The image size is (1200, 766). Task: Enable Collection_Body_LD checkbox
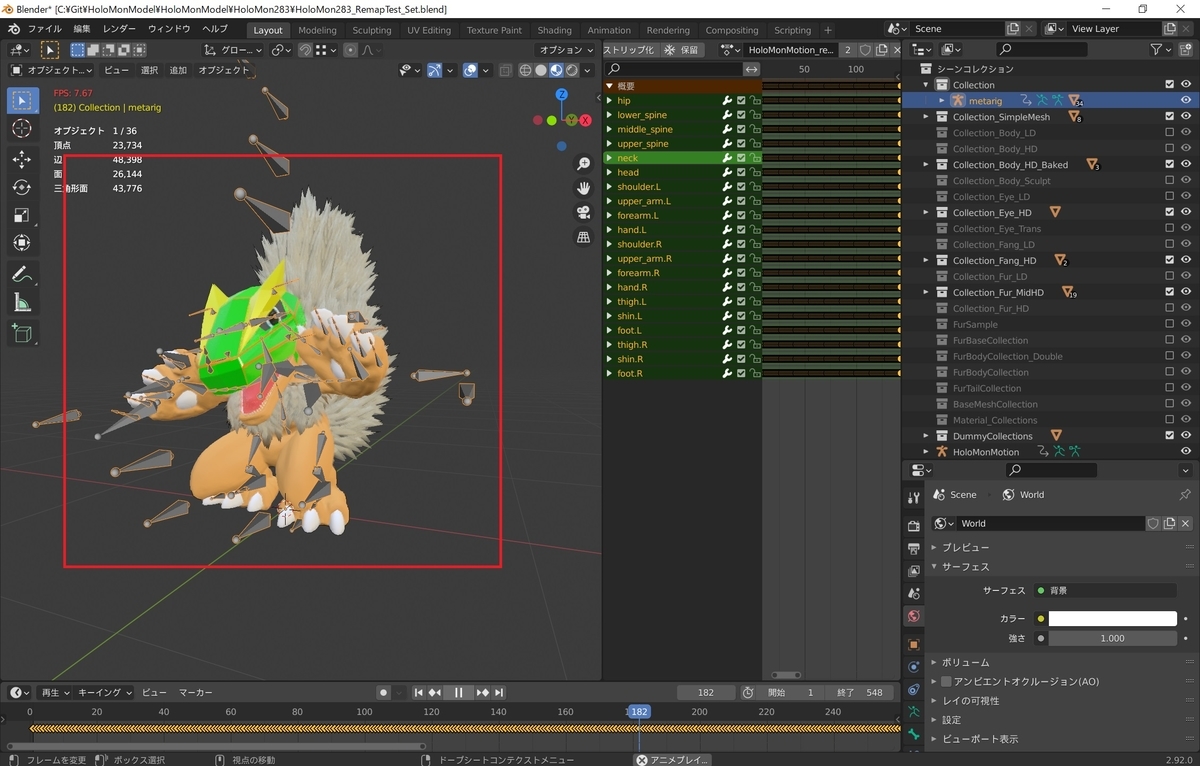(1170, 133)
